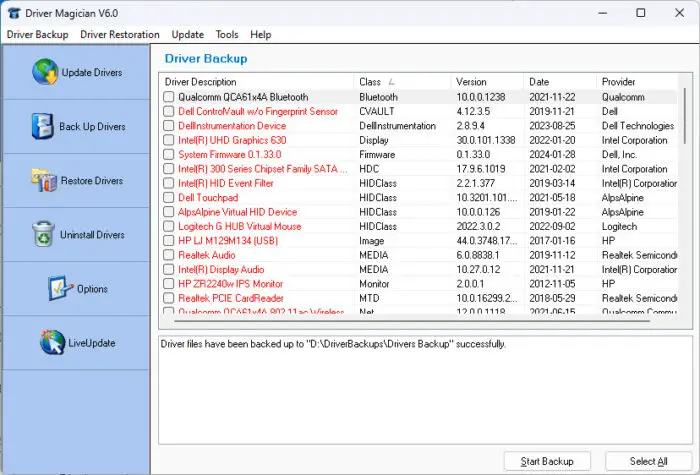Click the 'Logitech G HUB Virtual Mouse' entry
700x475 pixels.
[x=240, y=226]
